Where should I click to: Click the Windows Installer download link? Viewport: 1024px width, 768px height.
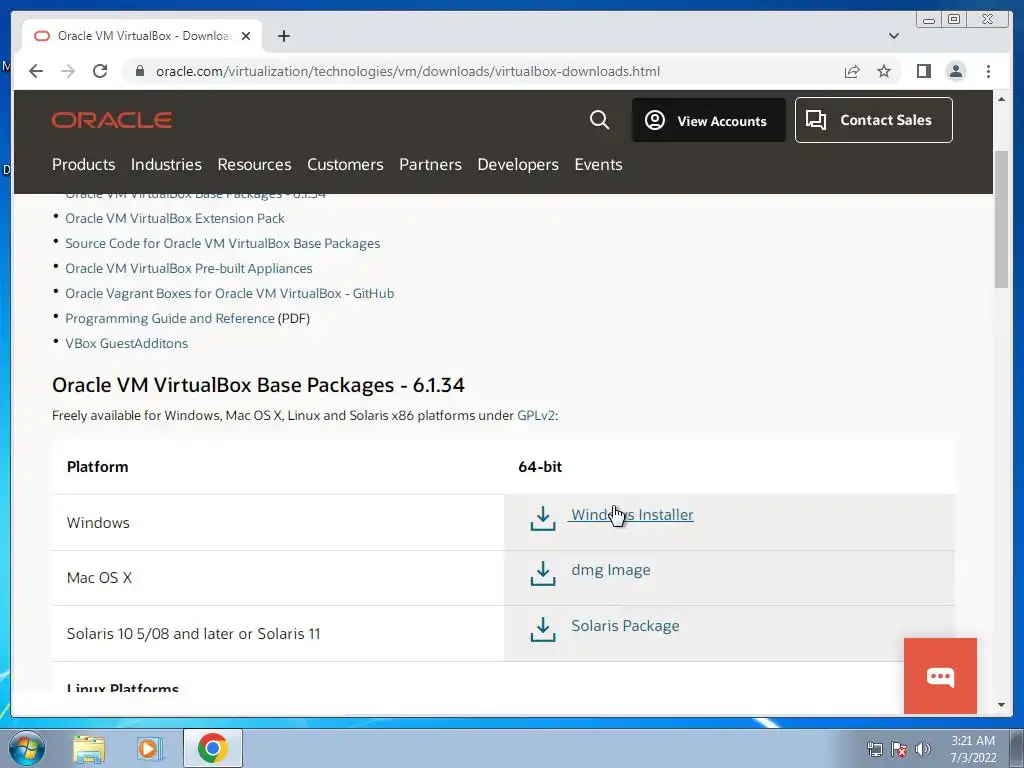[x=632, y=515]
